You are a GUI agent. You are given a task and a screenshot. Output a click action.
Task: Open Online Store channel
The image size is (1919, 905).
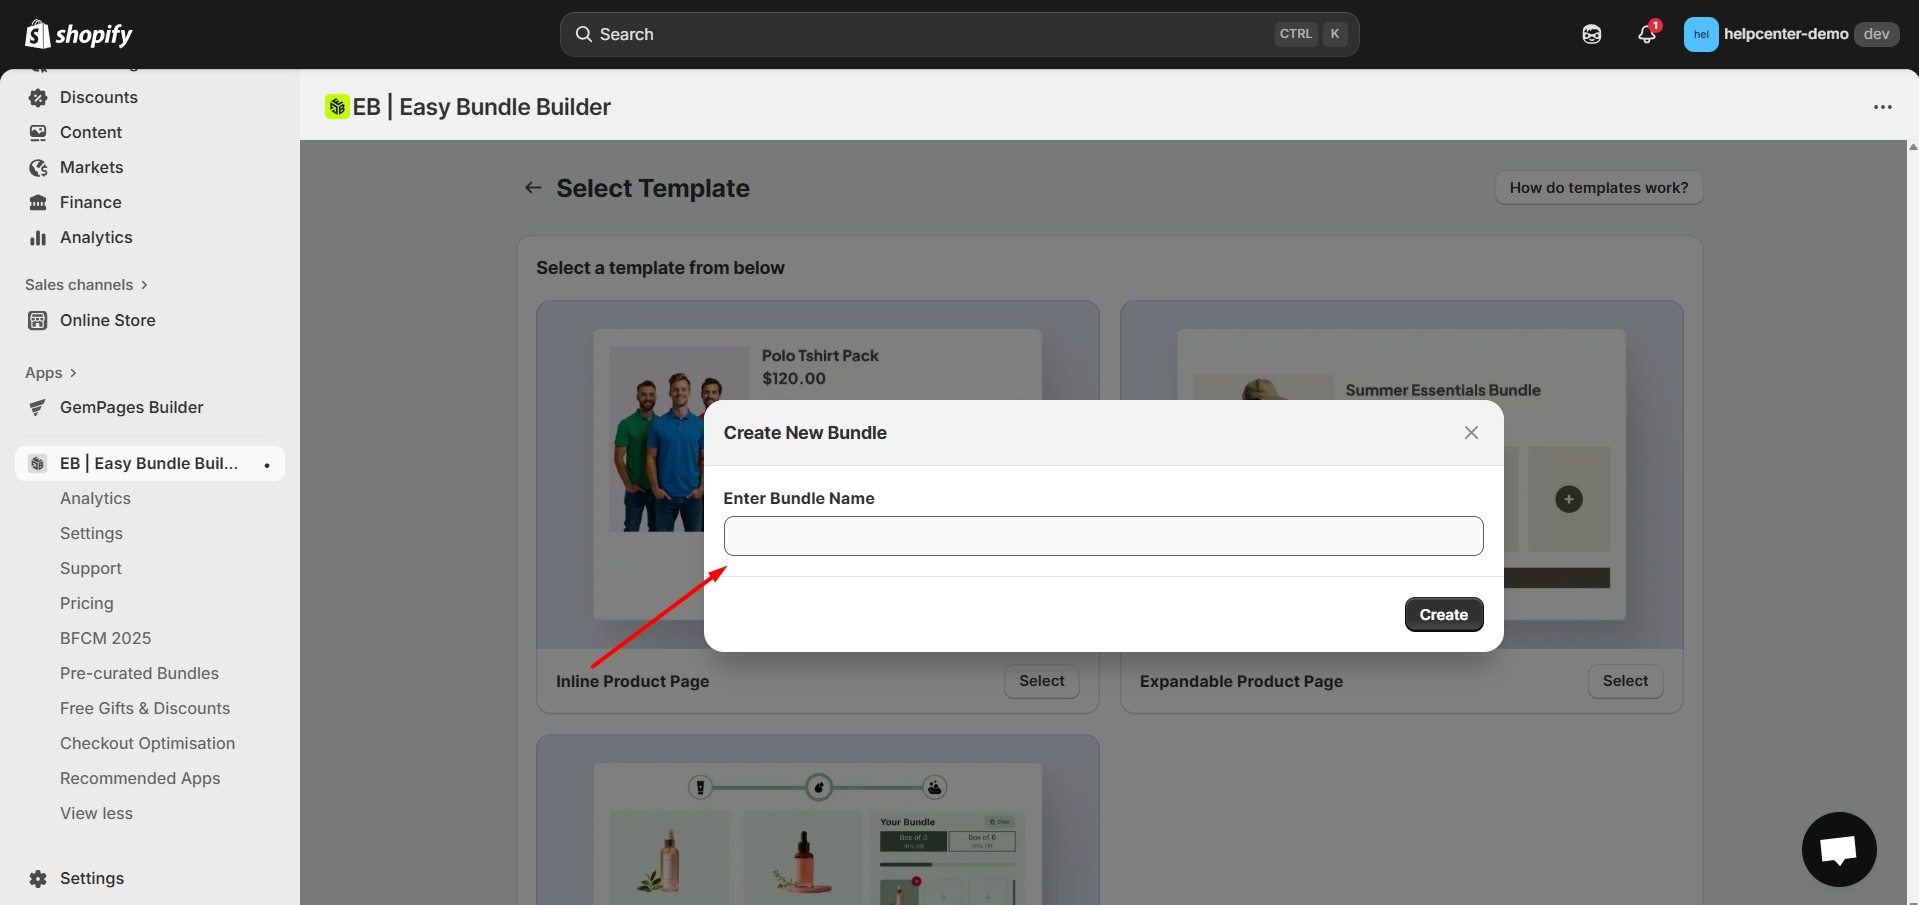[x=108, y=320]
